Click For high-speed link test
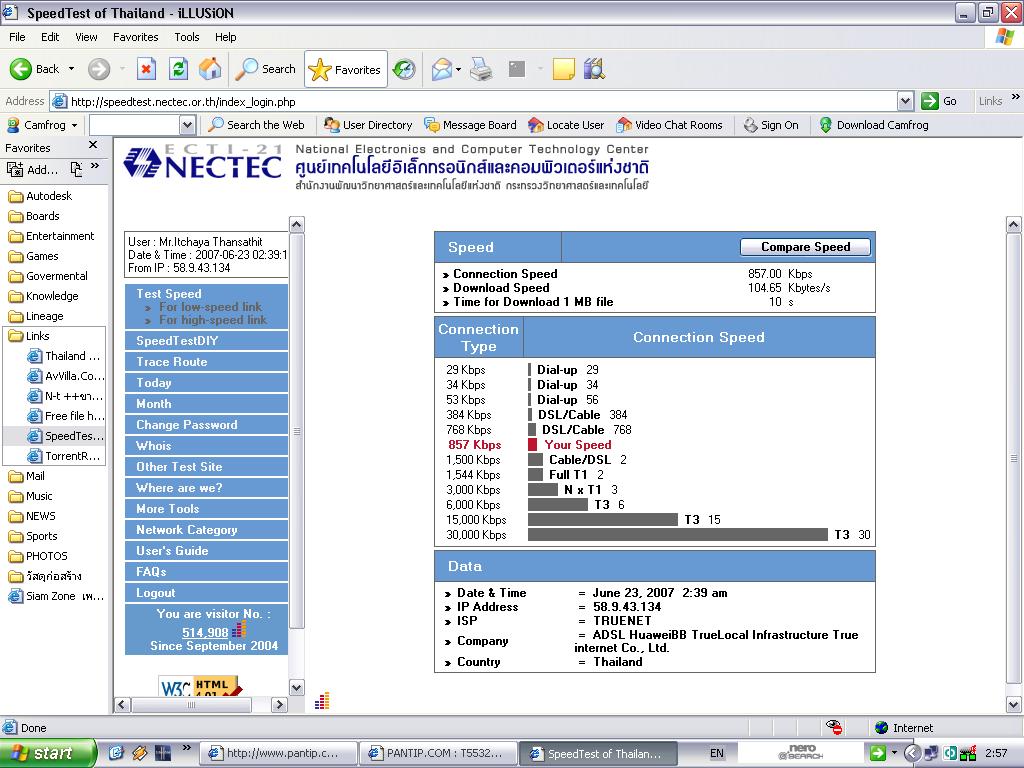The width and height of the screenshot is (1024, 768). click(x=213, y=320)
